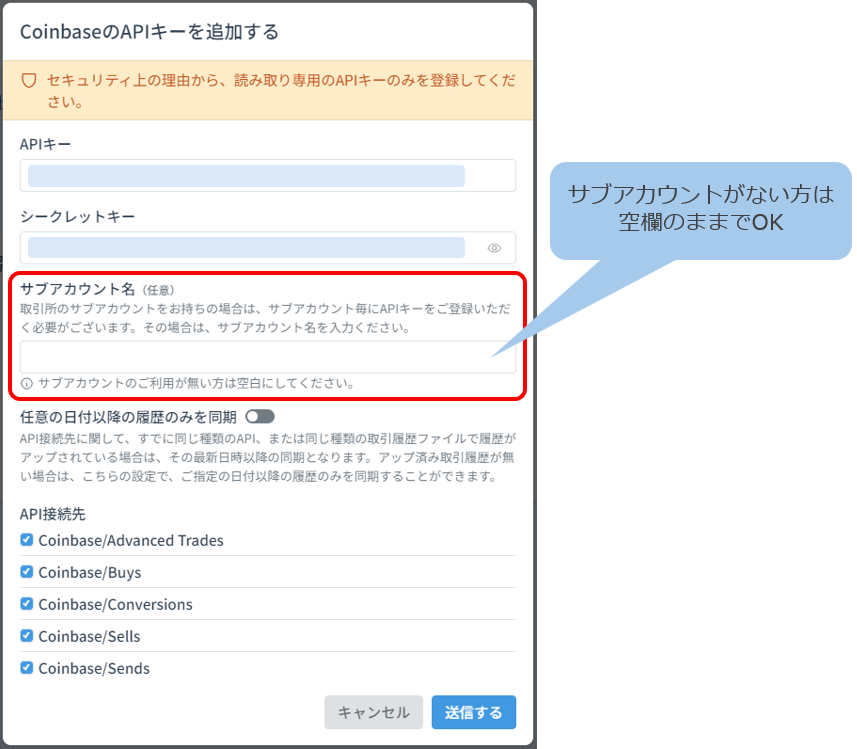Click the APIキー input field

click(268, 175)
